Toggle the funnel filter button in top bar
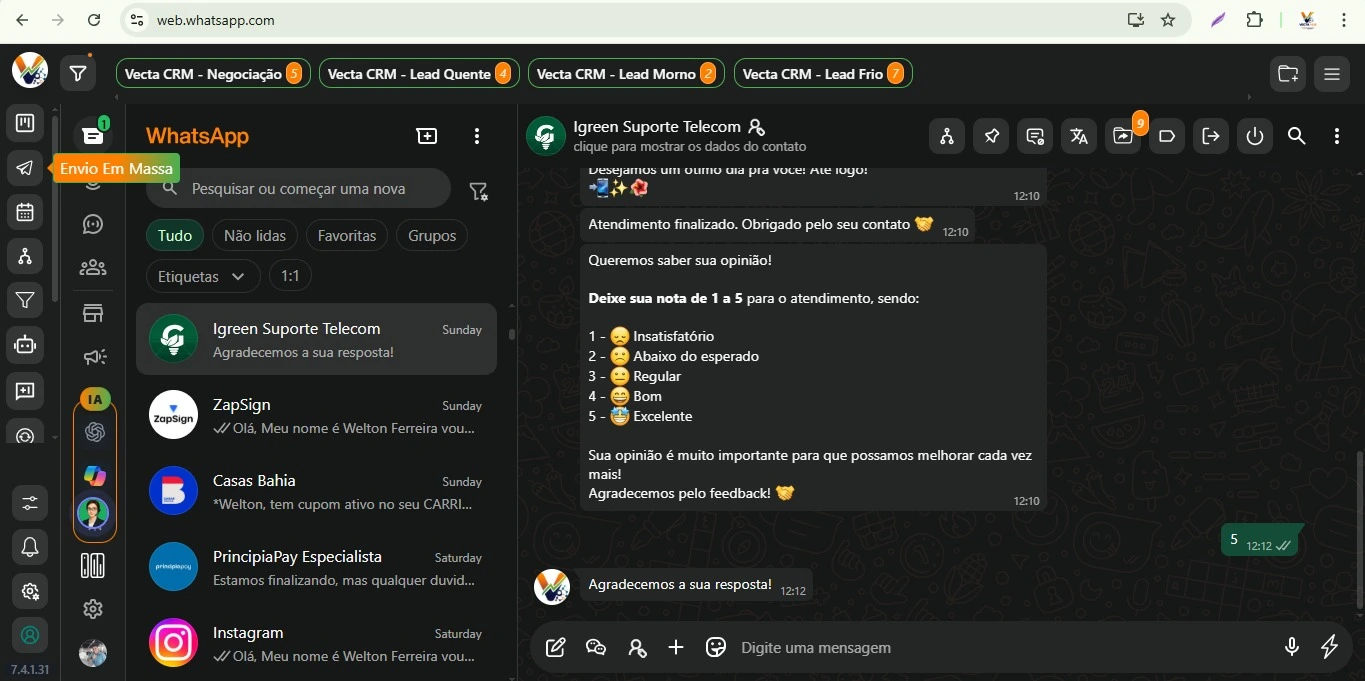Screen dimensions: 1365x681 pos(78,73)
